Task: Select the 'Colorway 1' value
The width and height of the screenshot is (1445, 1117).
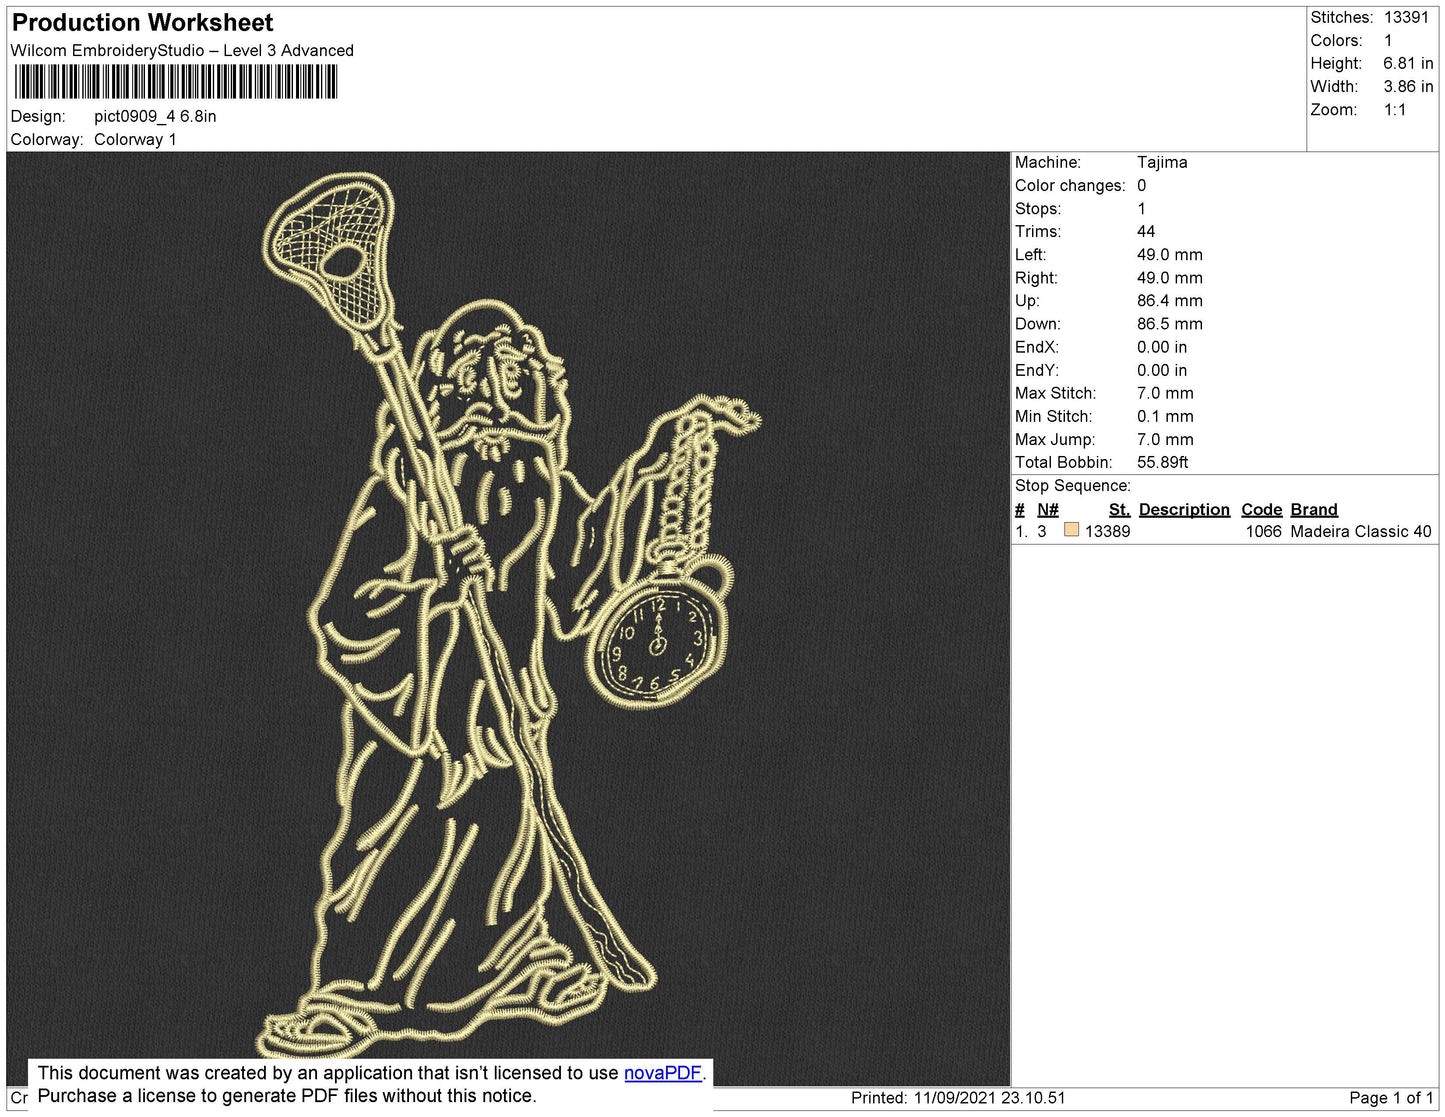Action: 135,139
